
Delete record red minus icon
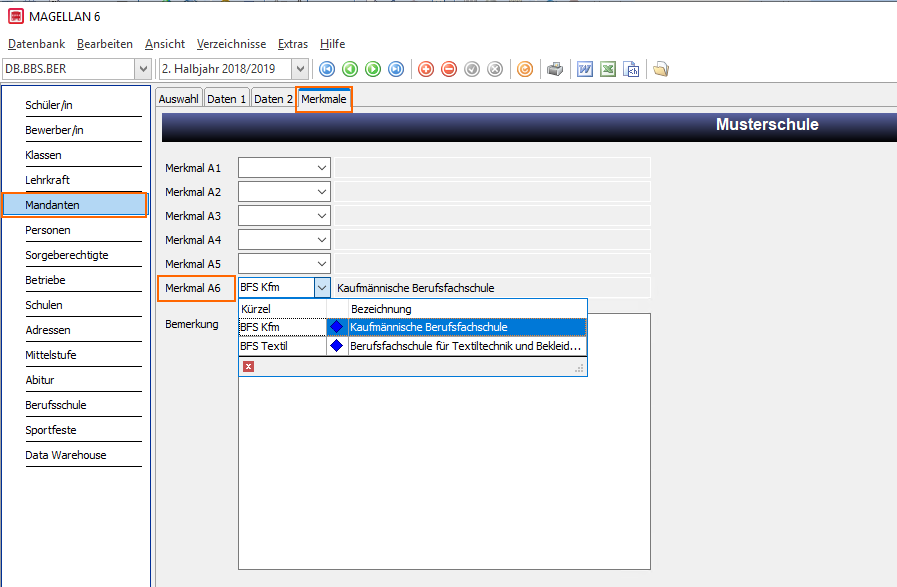point(449,69)
